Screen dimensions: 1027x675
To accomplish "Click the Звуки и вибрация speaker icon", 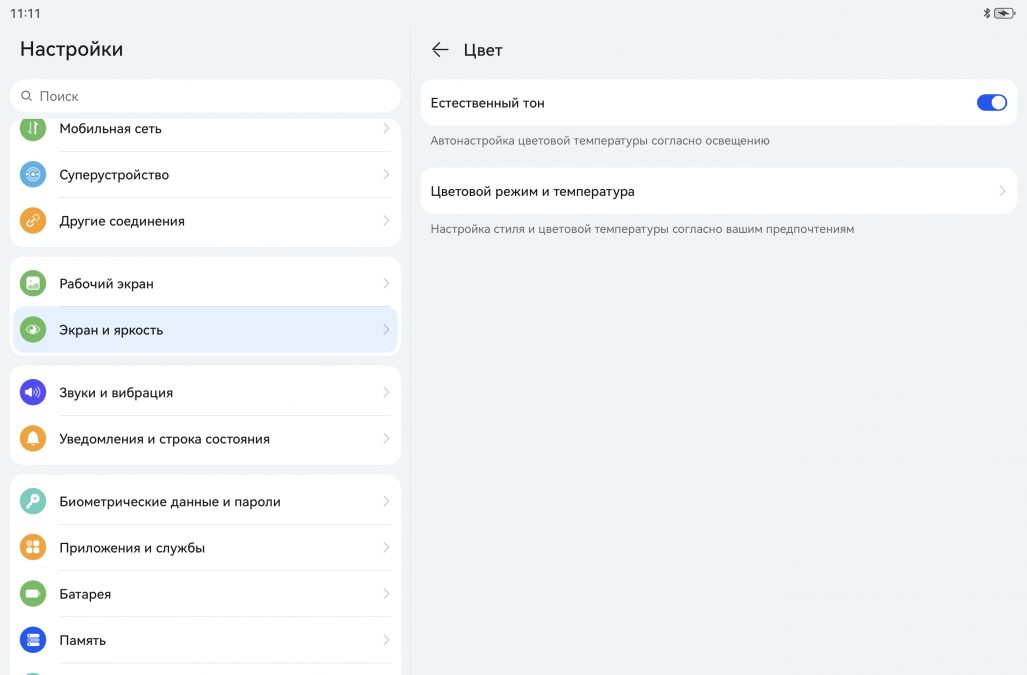I will click(x=33, y=393).
